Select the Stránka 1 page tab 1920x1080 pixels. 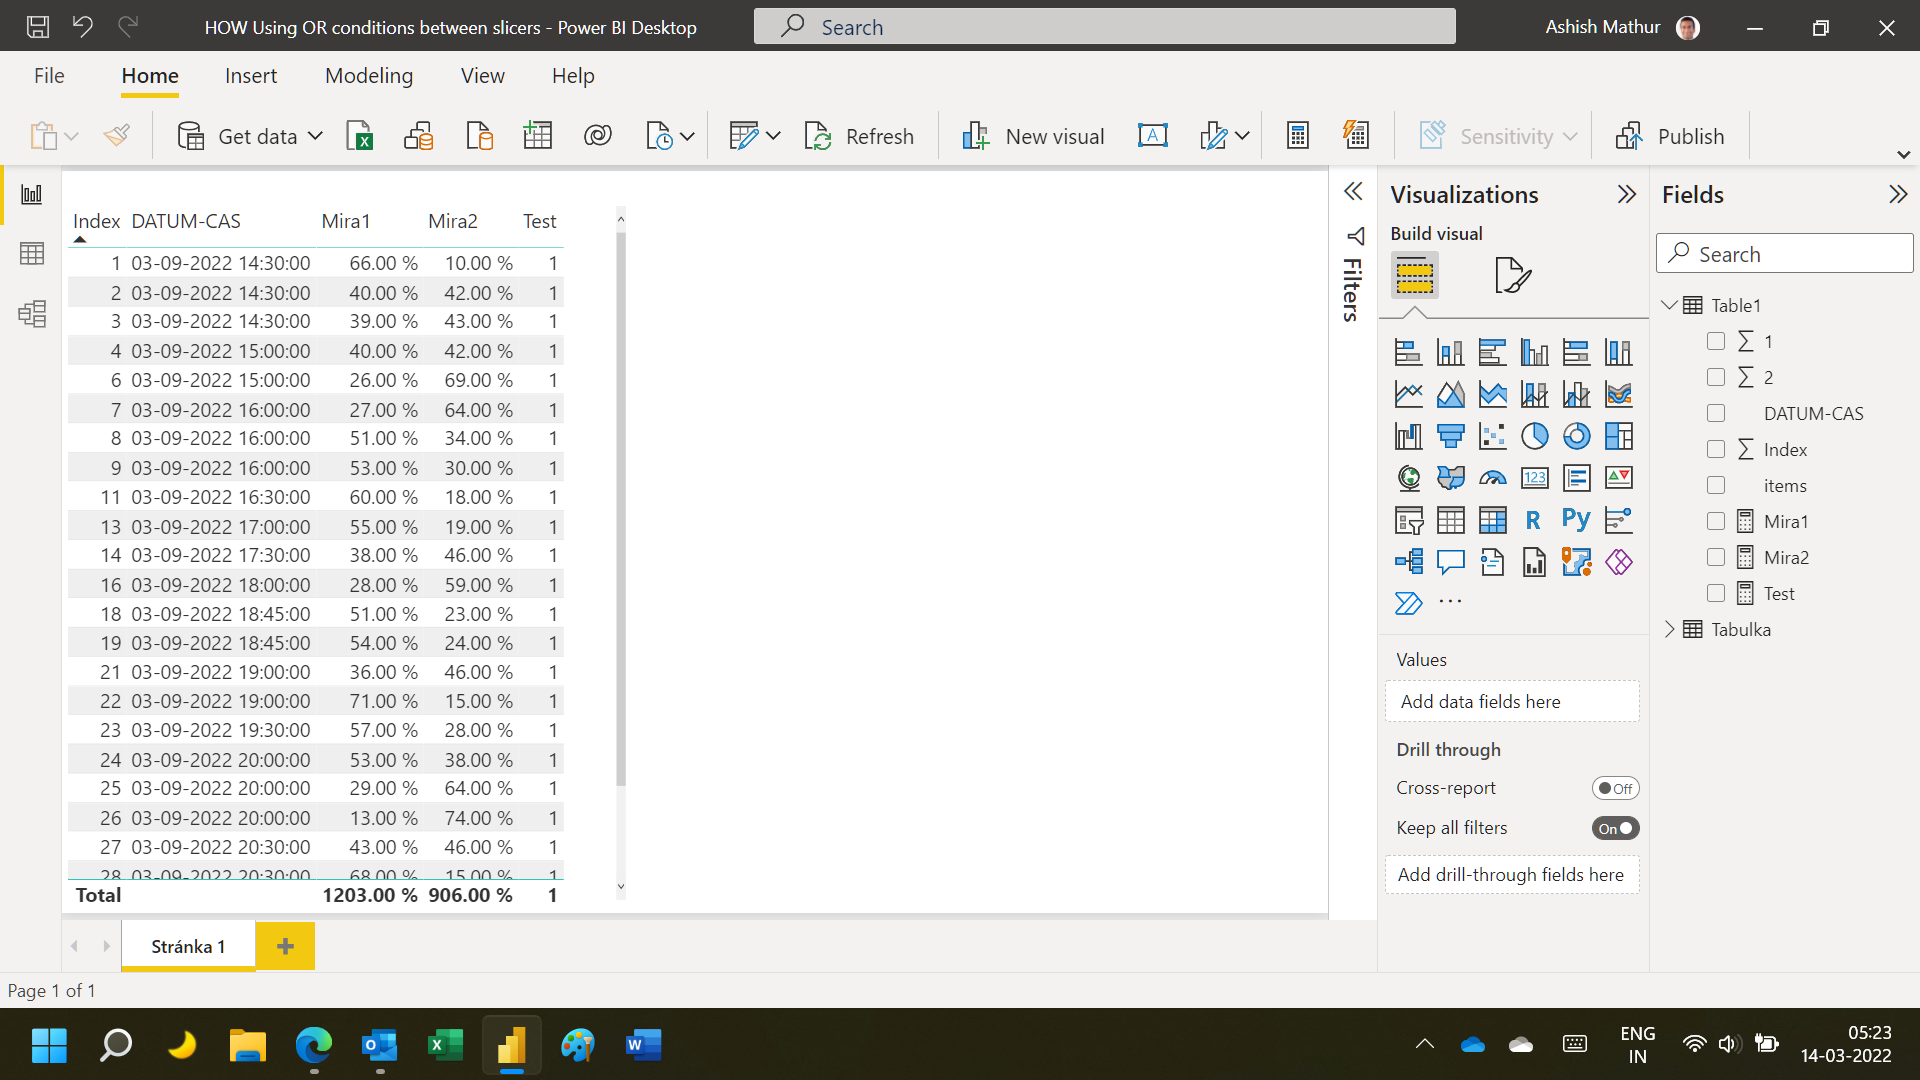coord(188,946)
